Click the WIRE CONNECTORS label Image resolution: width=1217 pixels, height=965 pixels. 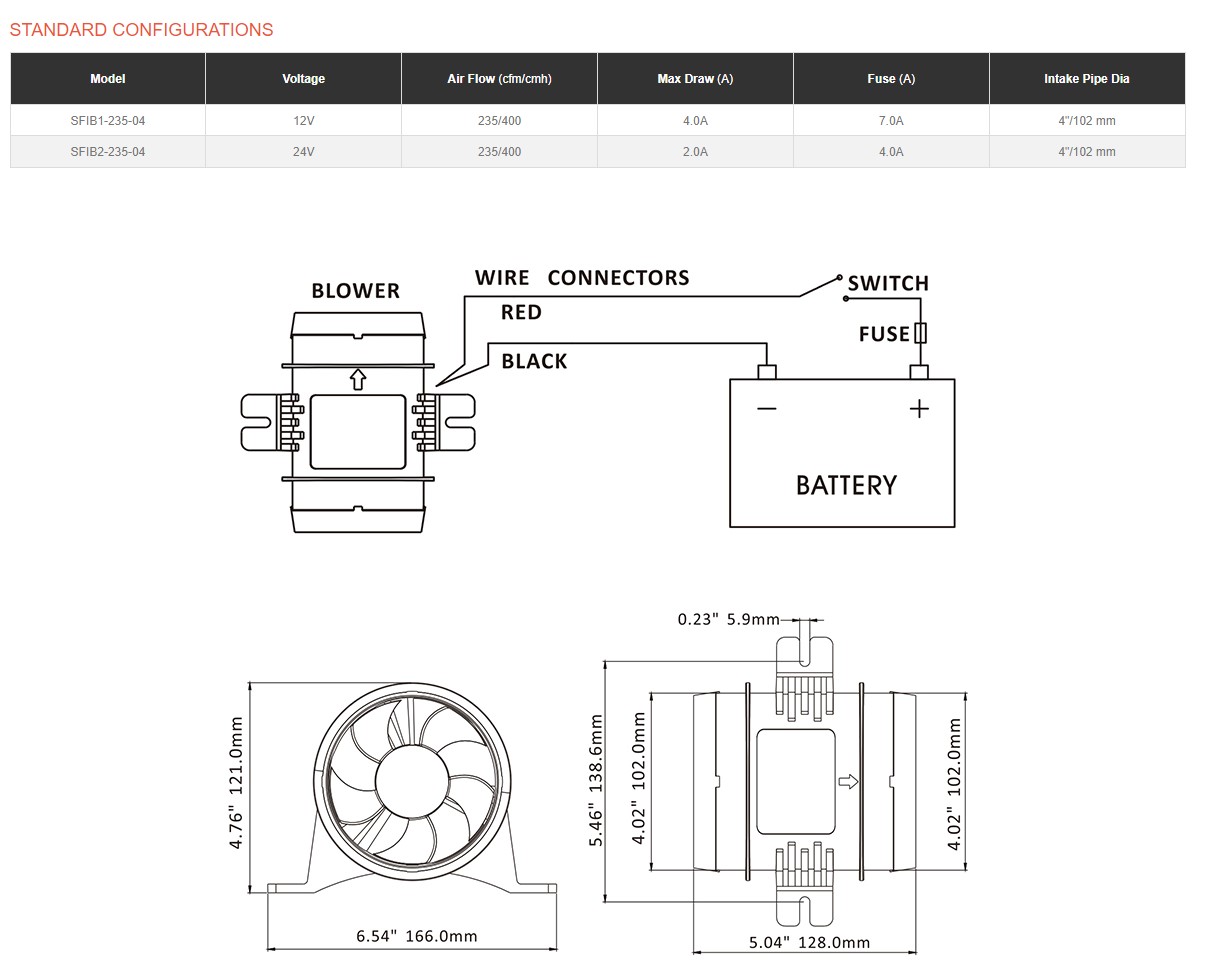(582, 278)
